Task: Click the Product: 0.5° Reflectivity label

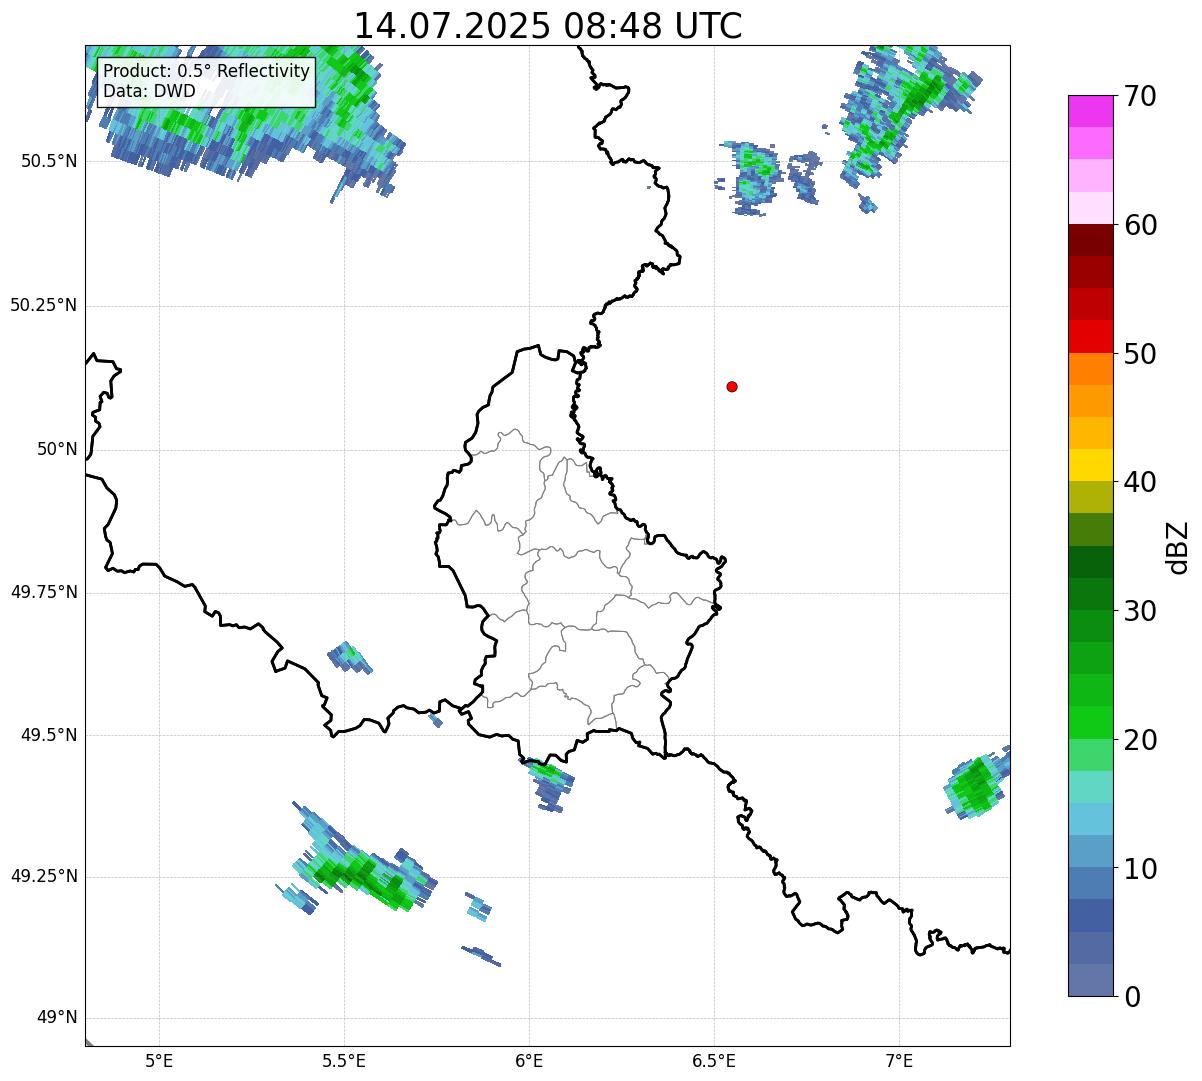Action: click(x=207, y=72)
